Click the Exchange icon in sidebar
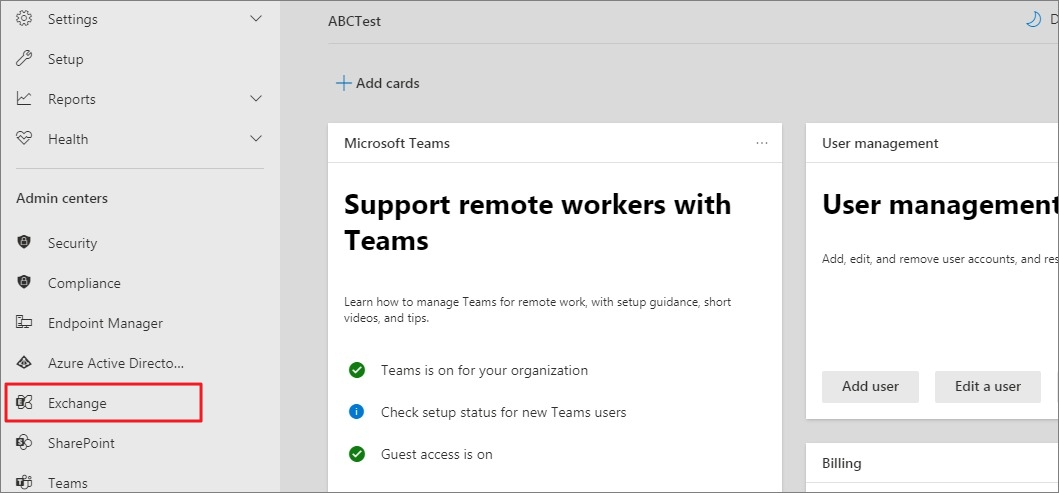Viewport: 1059px width, 493px height. coord(24,403)
